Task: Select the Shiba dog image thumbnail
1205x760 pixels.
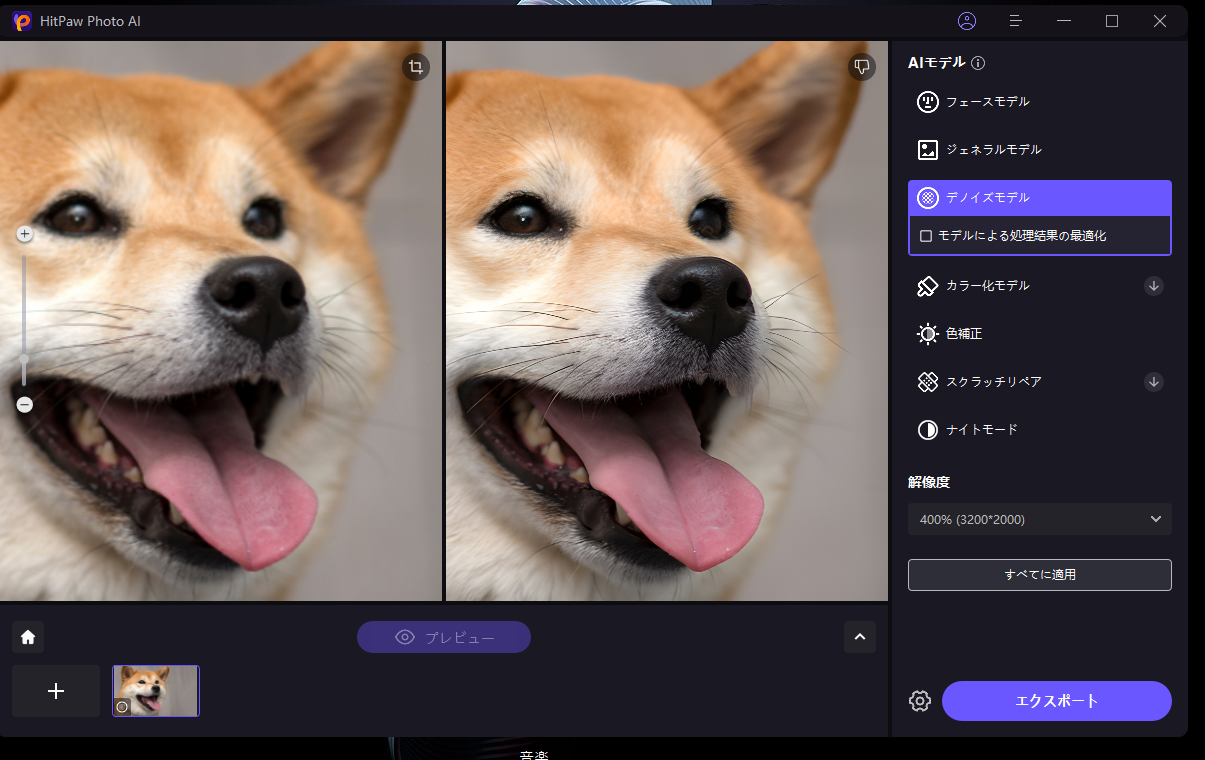Action: [156, 691]
